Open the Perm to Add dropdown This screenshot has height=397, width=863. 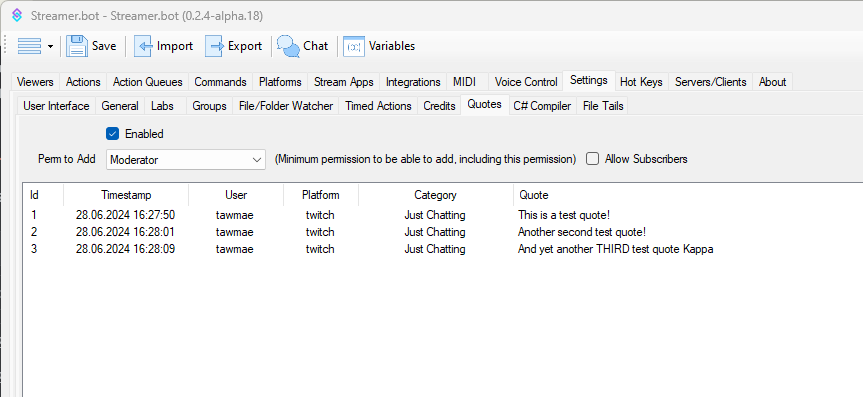click(x=186, y=160)
